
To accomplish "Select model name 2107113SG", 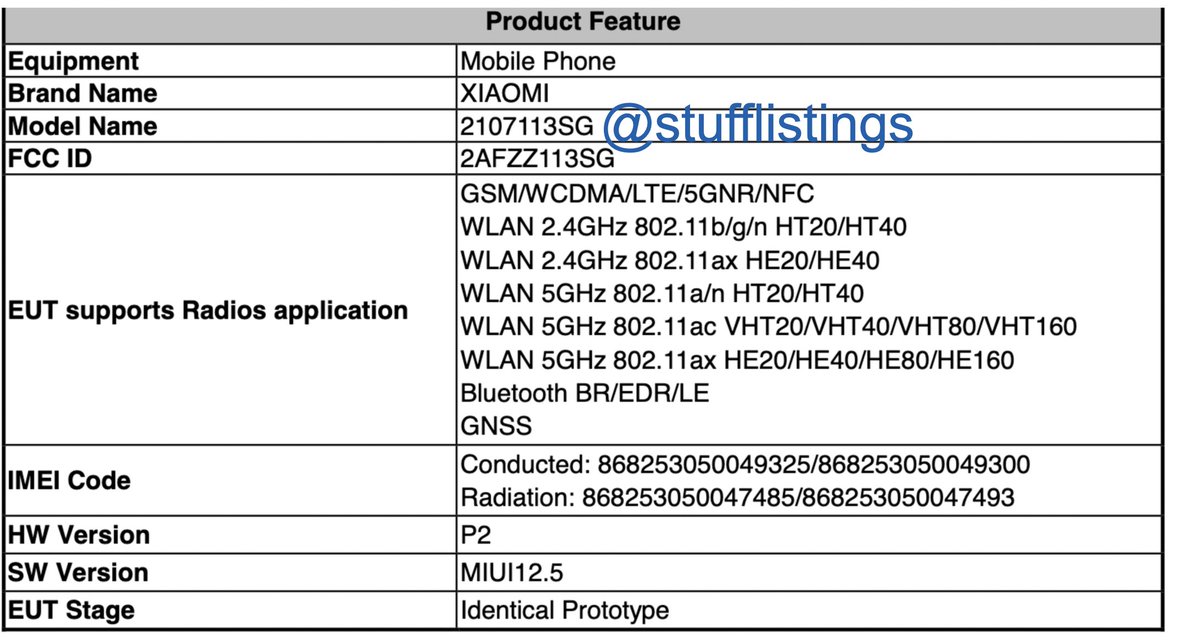I will [527, 127].
